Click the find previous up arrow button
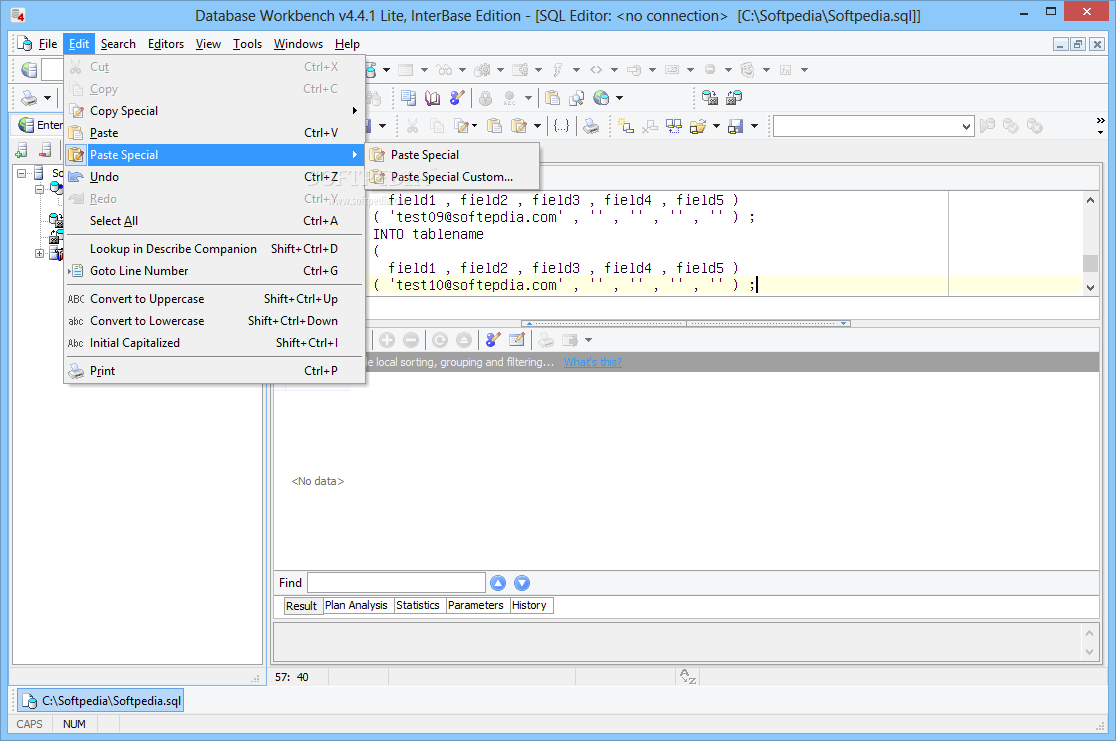Image resolution: width=1116 pixels, height=741 pixels. [498, 583]
